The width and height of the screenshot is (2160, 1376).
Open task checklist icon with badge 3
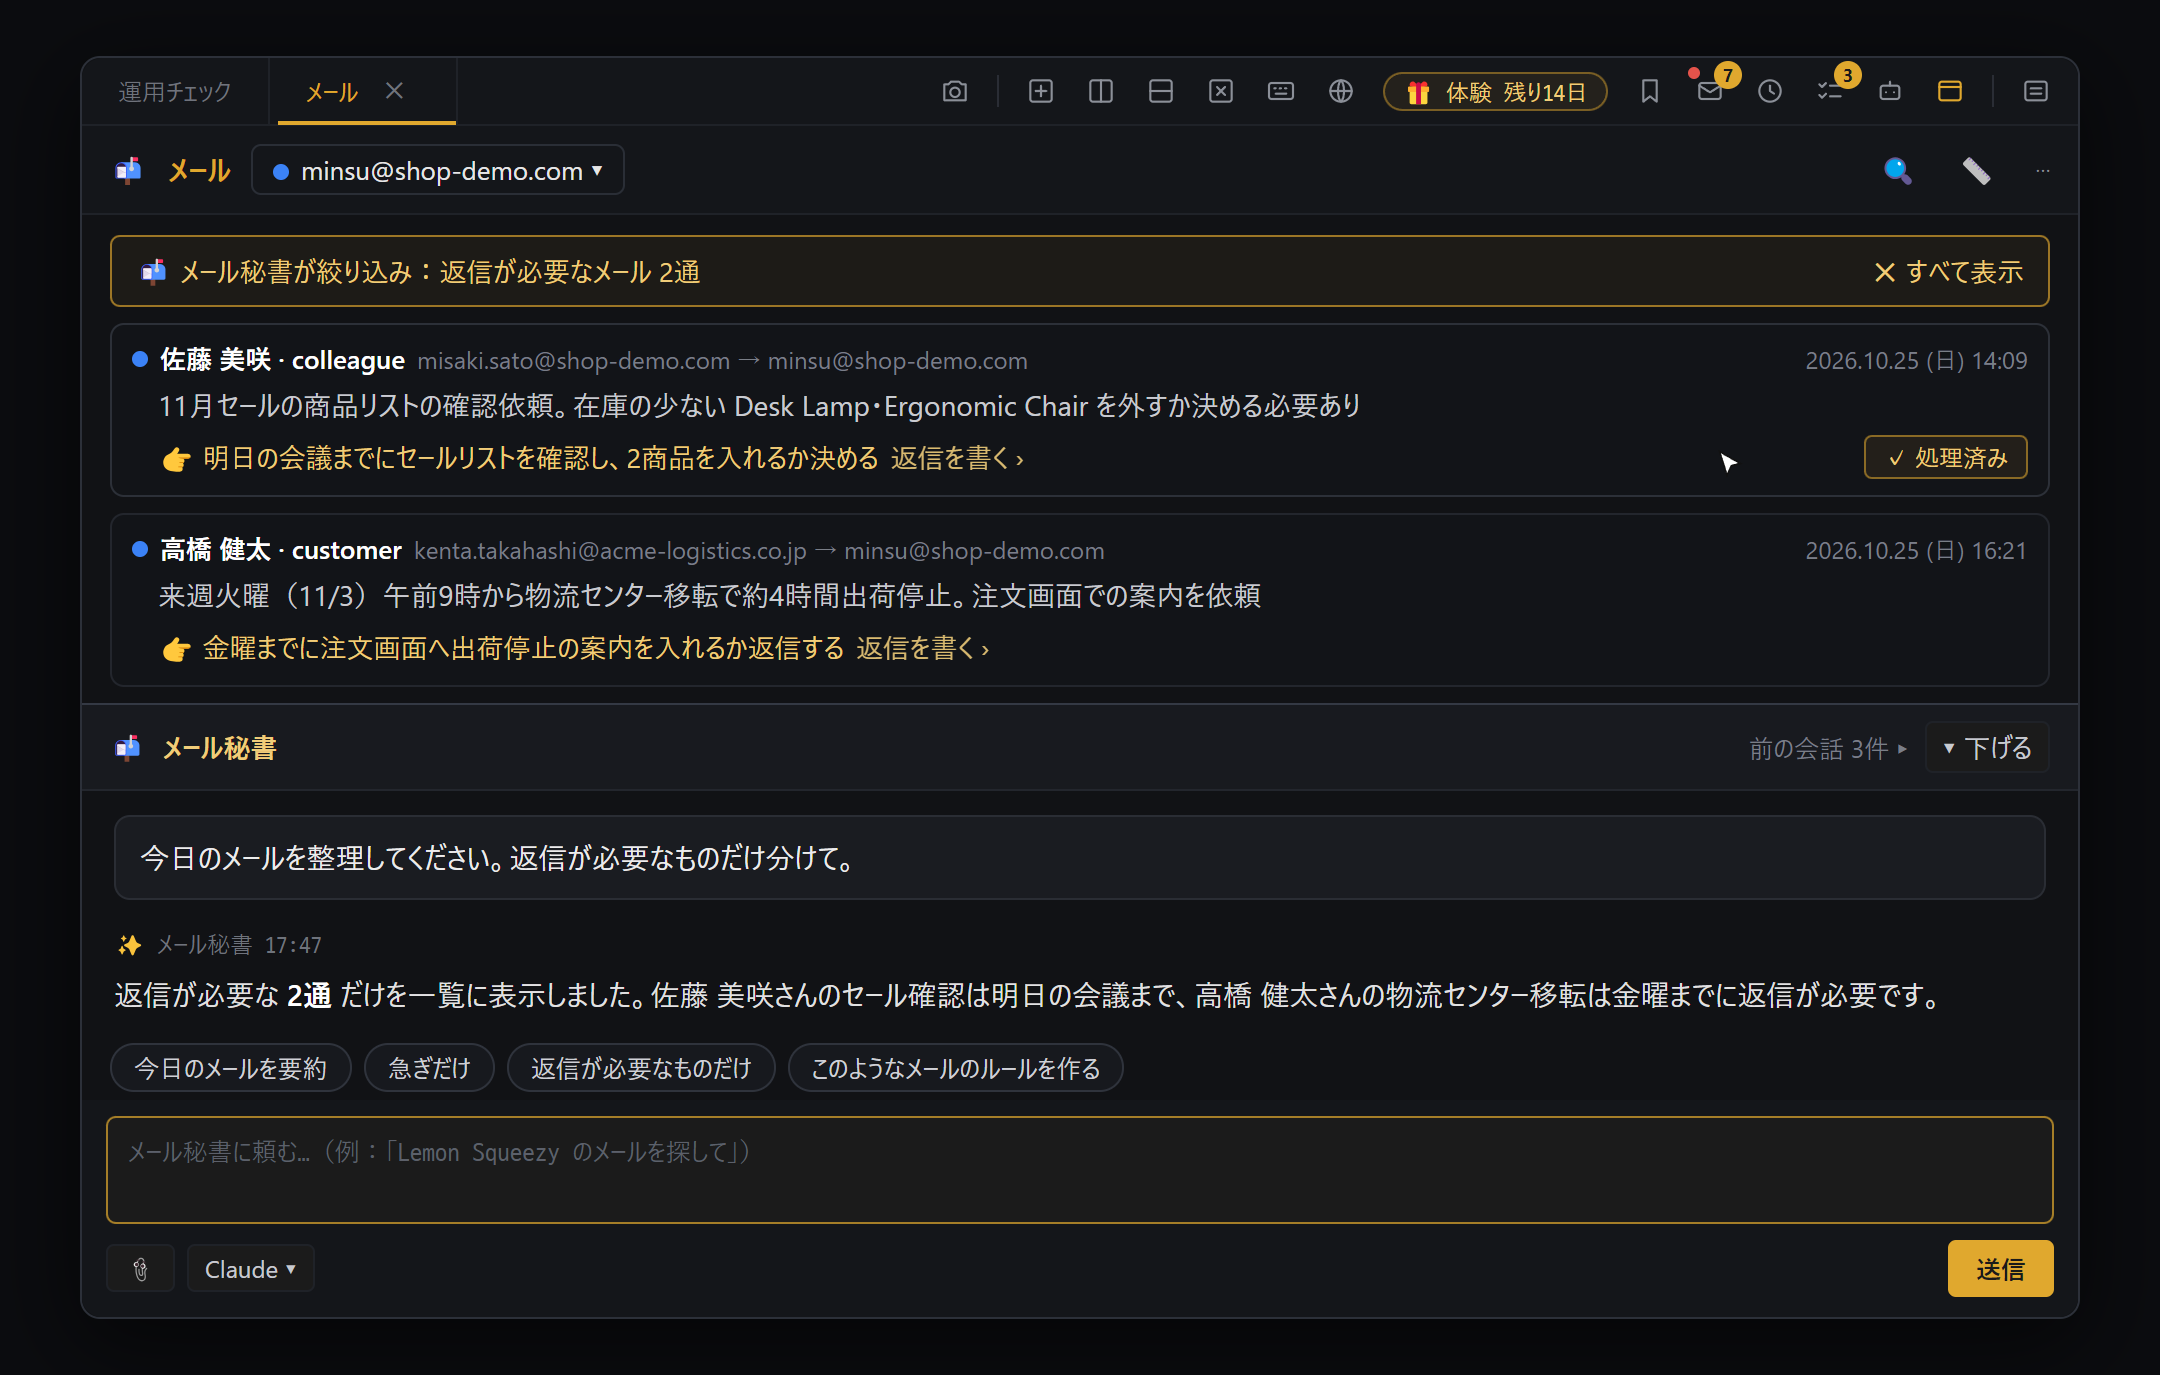pyautogui.click(x=1830, y=91)
